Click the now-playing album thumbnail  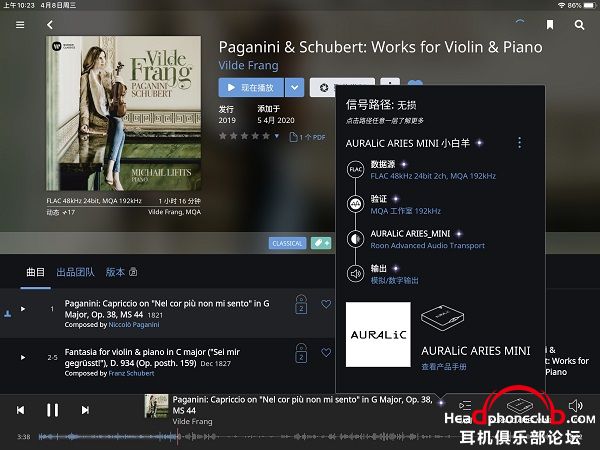point(156,406)
